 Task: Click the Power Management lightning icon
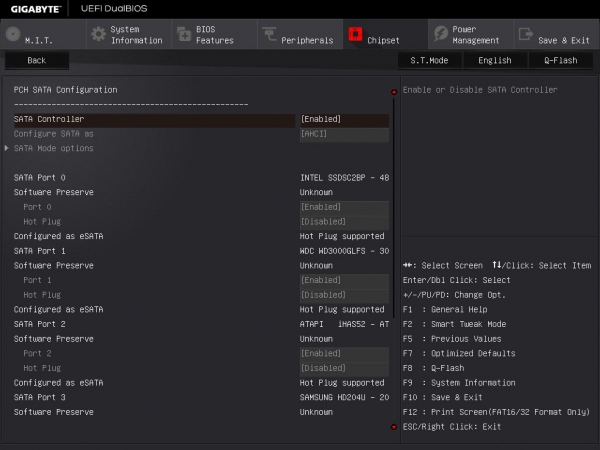(x=441, y=34)
